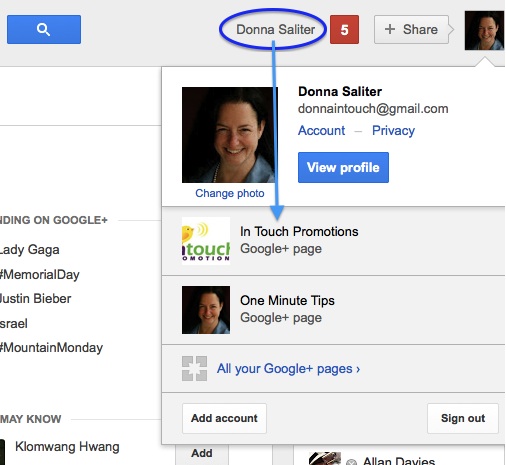506x465 pixels.
Task: Click the View profile button
Action: tap(343, 167)
